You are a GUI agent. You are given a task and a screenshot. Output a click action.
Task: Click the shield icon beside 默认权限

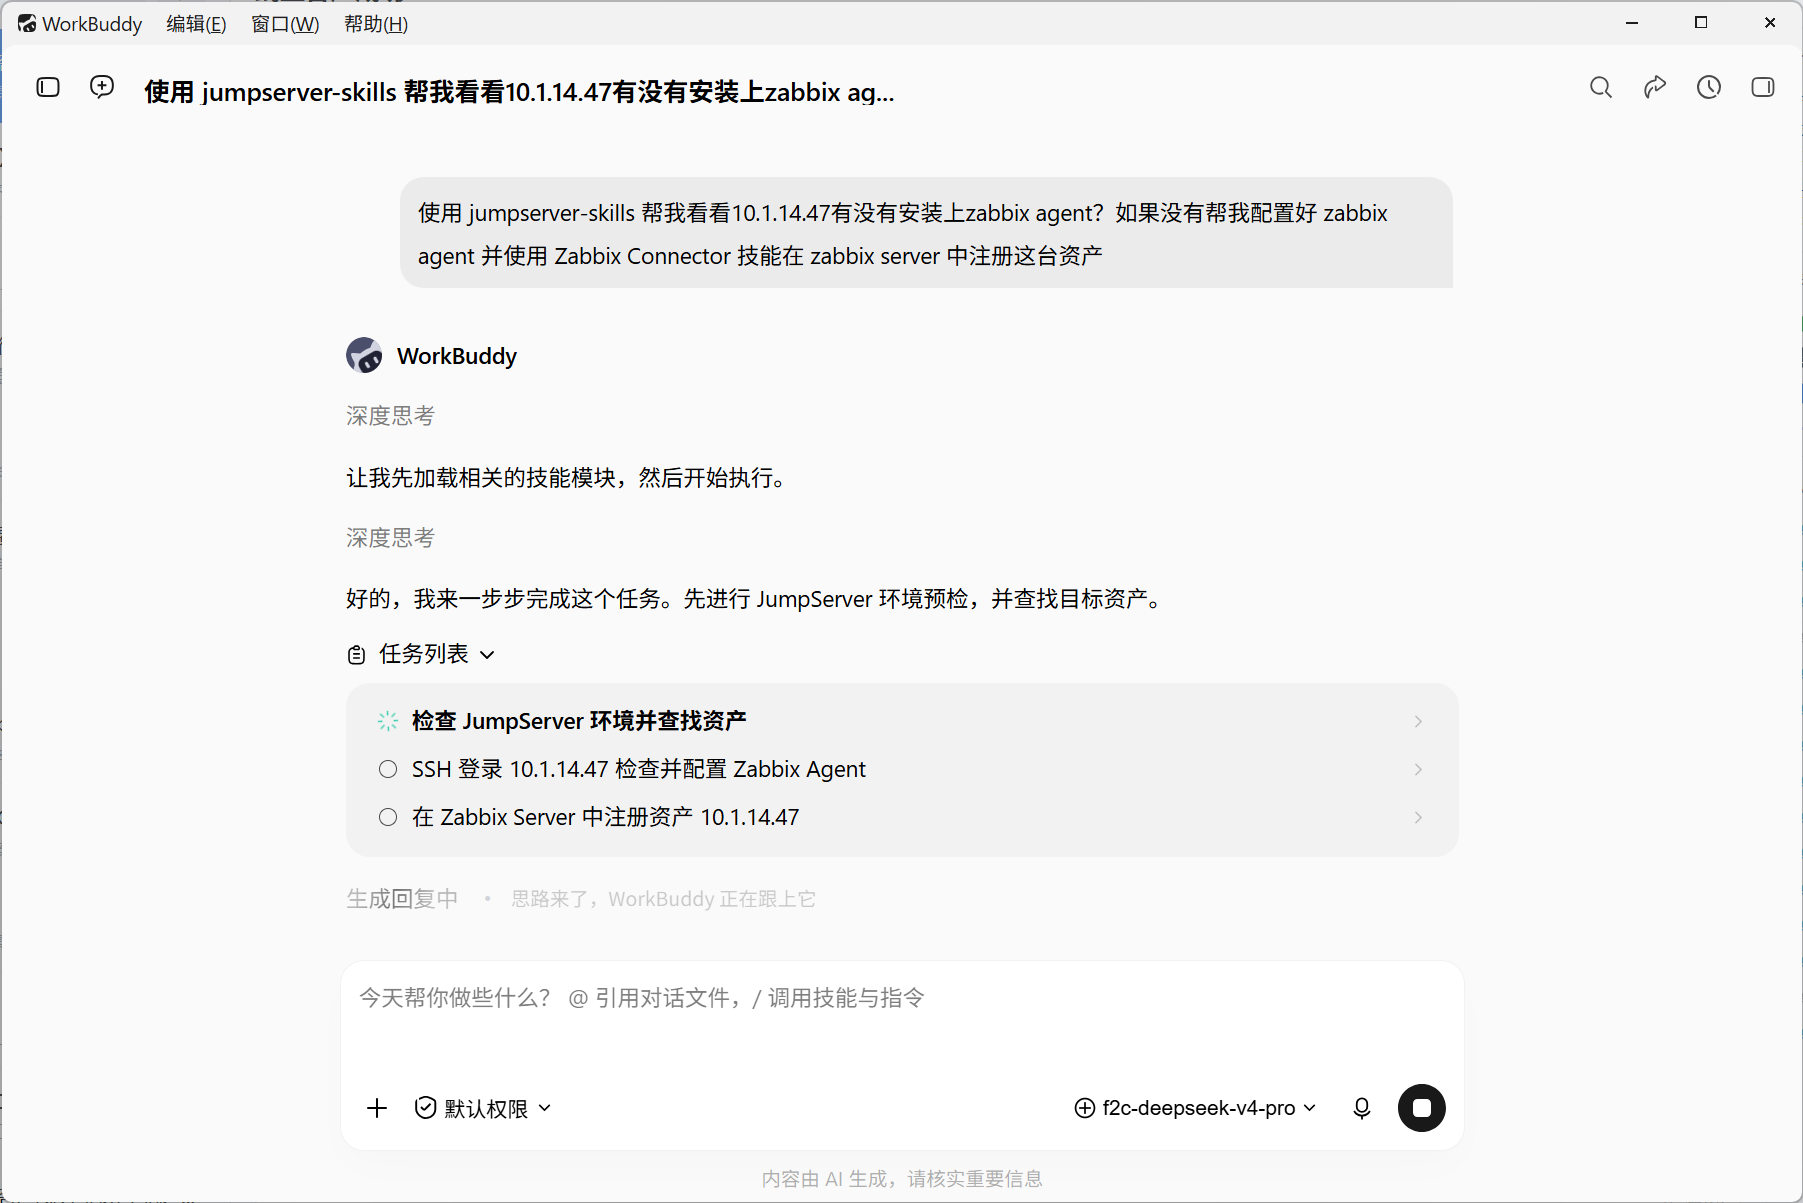[x=426, y=1108]
